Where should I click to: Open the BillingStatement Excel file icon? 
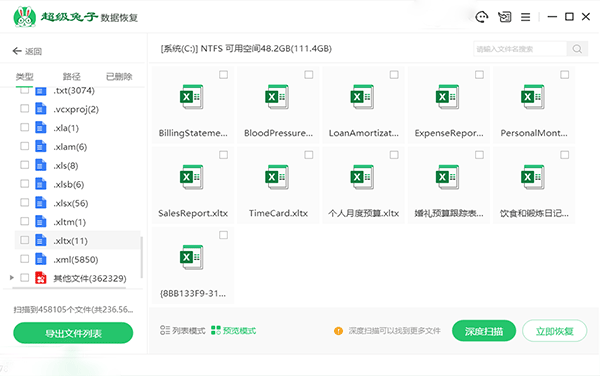192,97
